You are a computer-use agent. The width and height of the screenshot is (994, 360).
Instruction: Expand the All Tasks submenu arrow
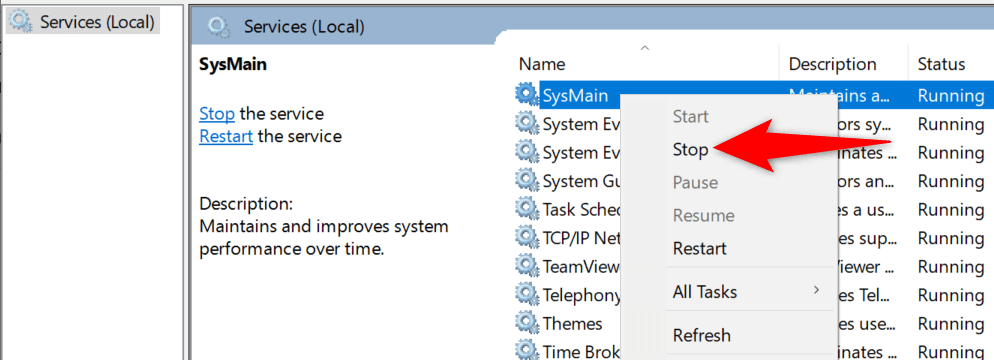(x=816, y=290)
